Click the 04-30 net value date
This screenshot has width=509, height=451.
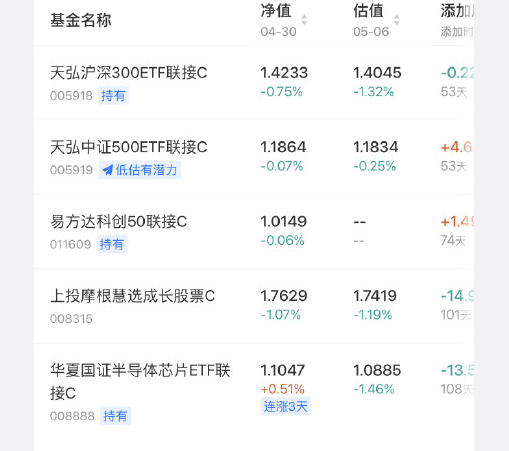tap(278, 32)
